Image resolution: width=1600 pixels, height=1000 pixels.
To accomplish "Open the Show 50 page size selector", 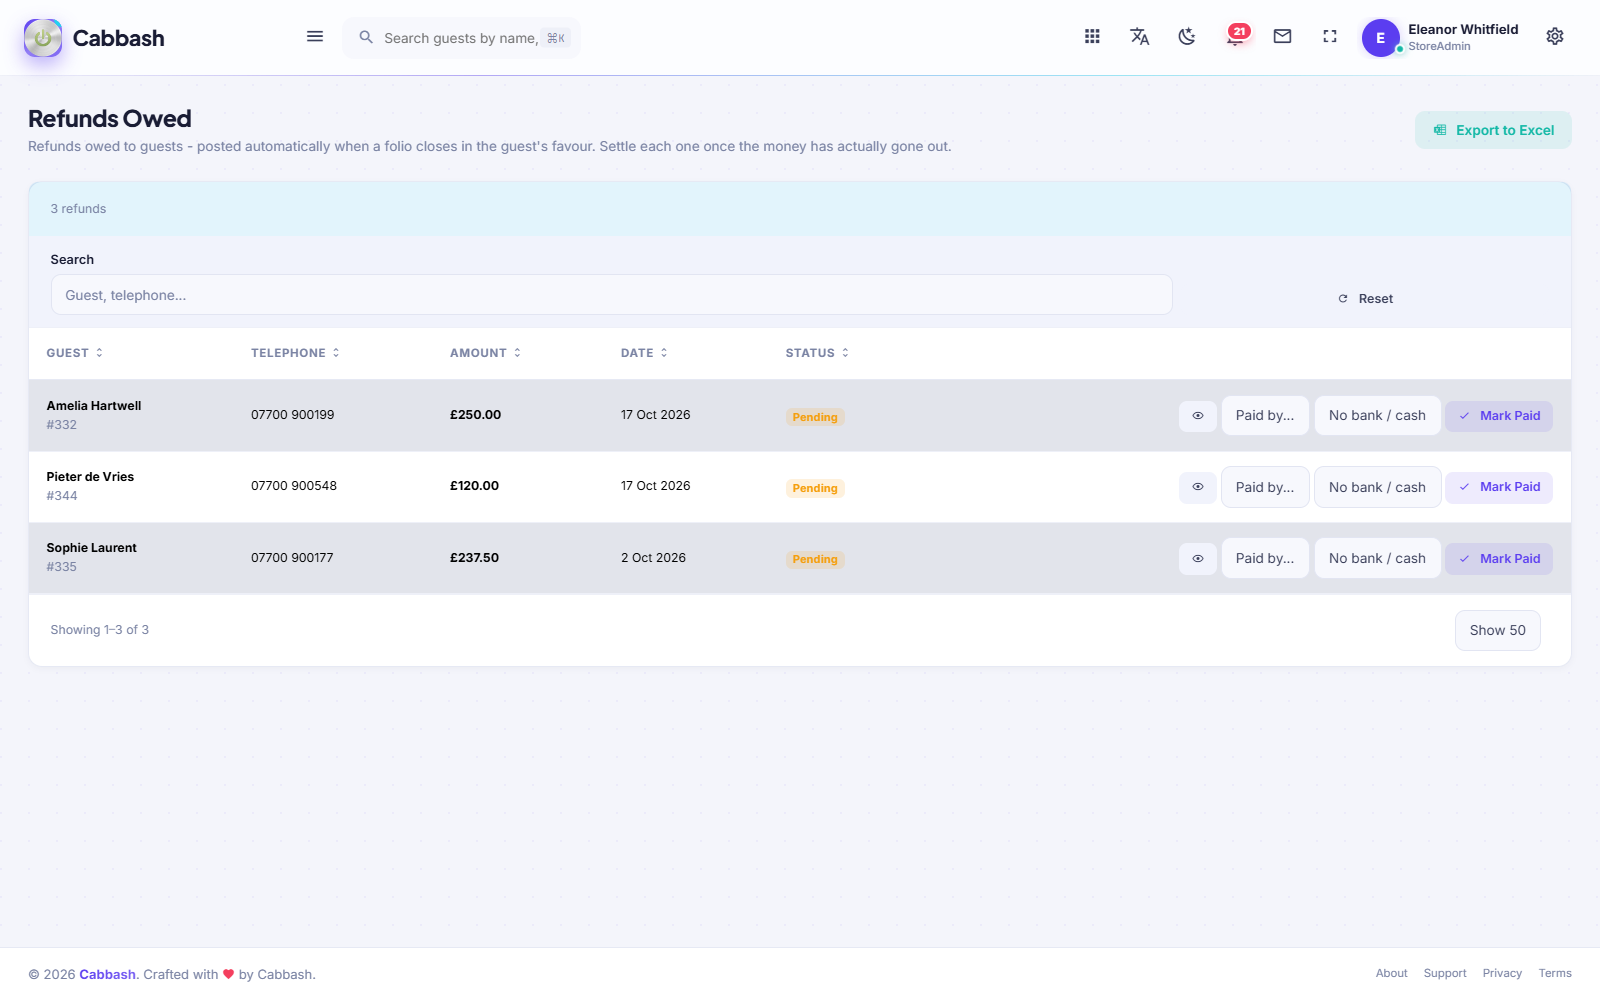I will click(x=1497, y=630).
